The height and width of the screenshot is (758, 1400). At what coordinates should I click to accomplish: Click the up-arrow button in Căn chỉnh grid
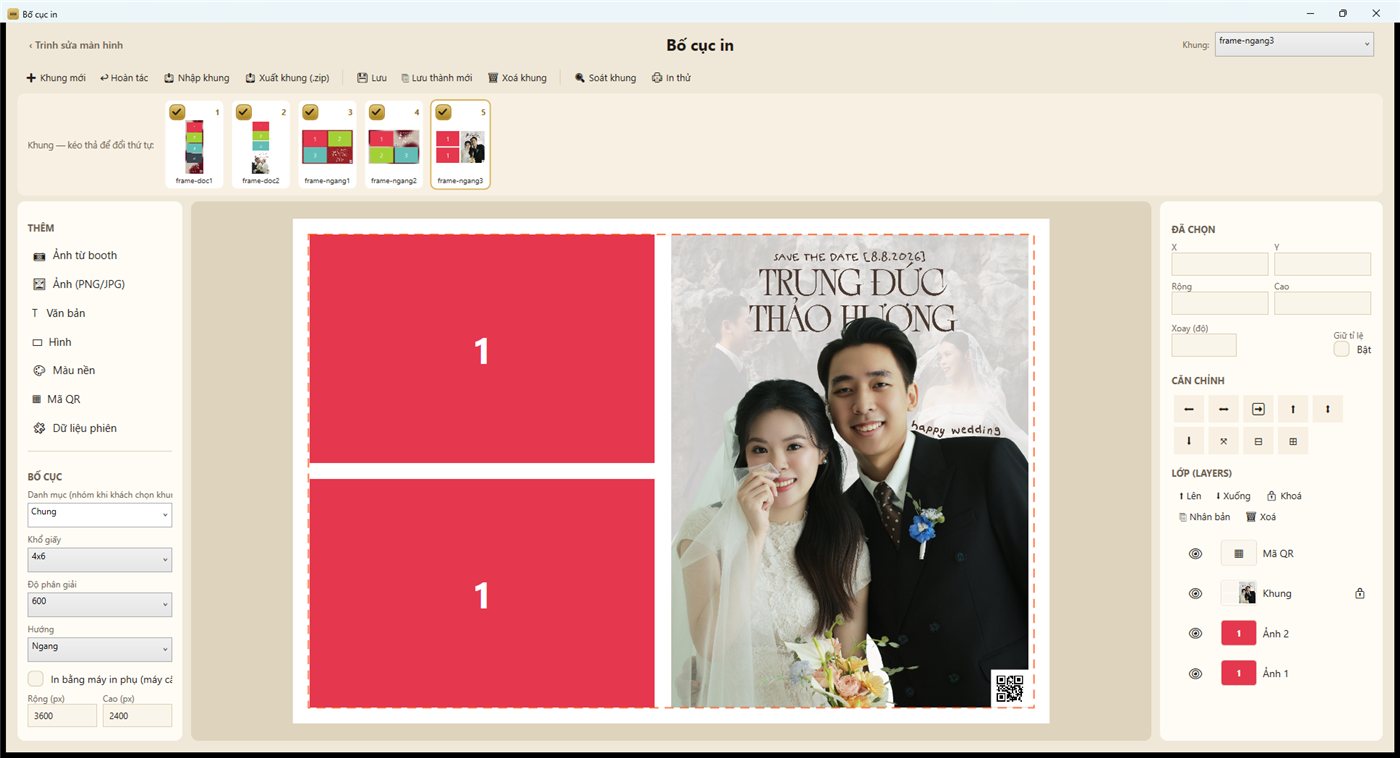[1293, 409]
